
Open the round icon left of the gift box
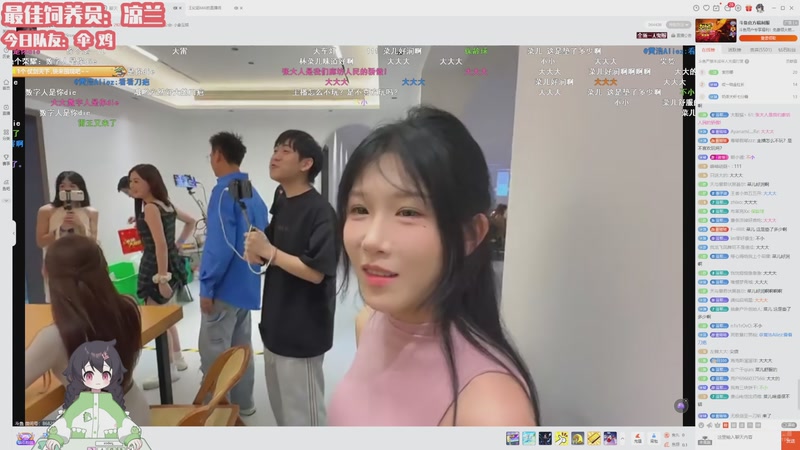738,8
